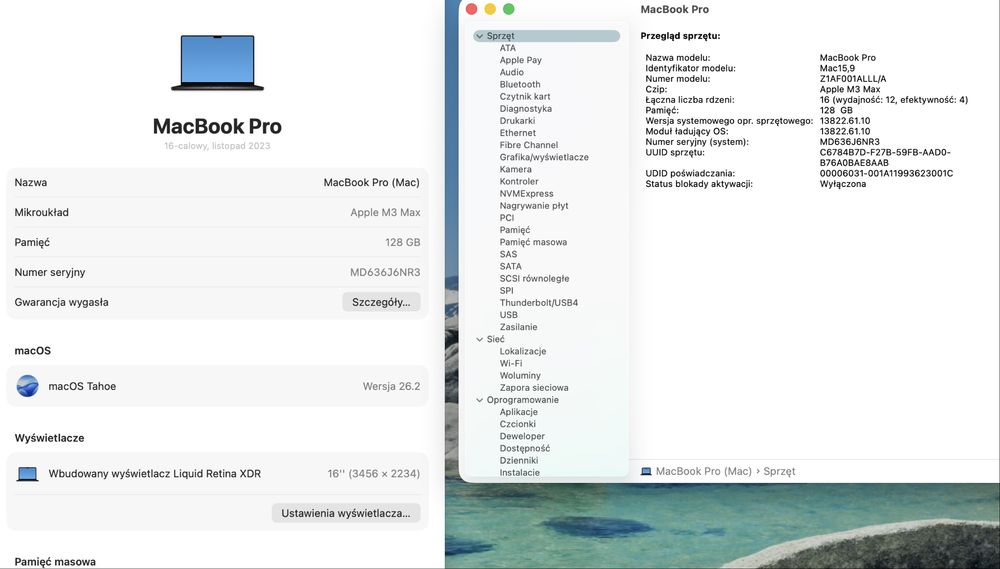The width and height of the screenshot is (1000, 569).
Task: Select NVMExpress in the sidebar
Action: point(526,193)
